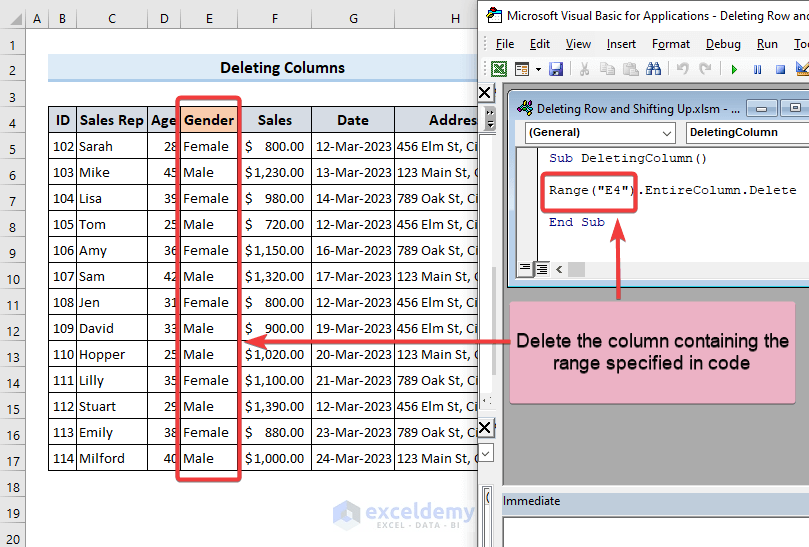Open the View menu in VBA editor
The height and width of the screenshot is (547, 809).
click(x=578, y=44)
